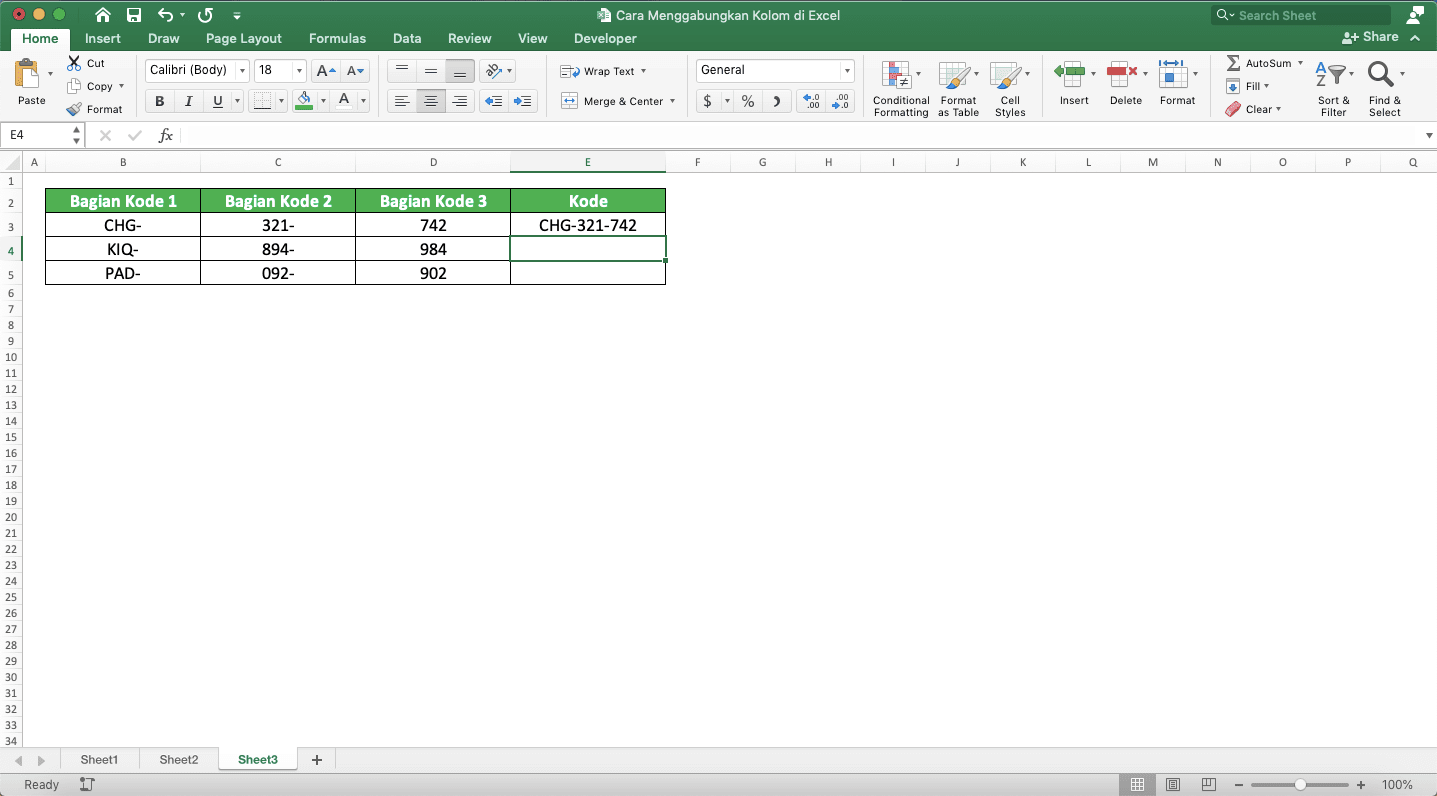
Task: Toggle italic formatting
Action: point(188,101)
